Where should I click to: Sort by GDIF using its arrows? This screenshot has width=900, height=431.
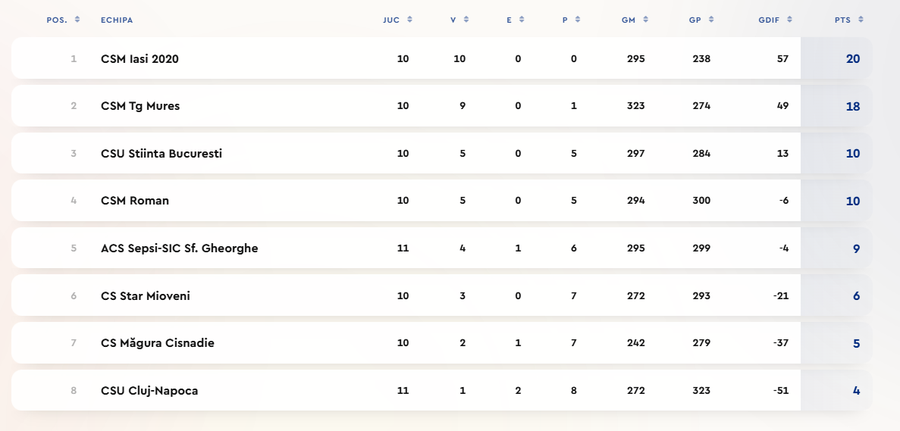point(789,20)
